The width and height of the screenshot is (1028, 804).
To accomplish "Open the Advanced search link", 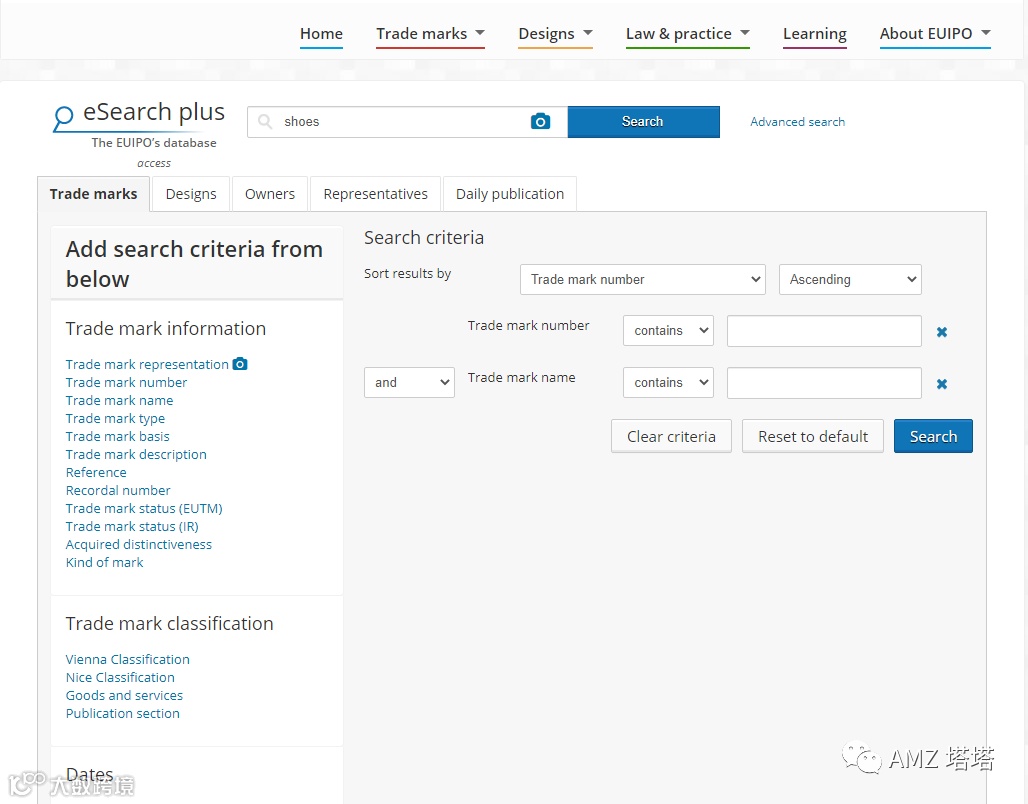I will click(797, 122).
